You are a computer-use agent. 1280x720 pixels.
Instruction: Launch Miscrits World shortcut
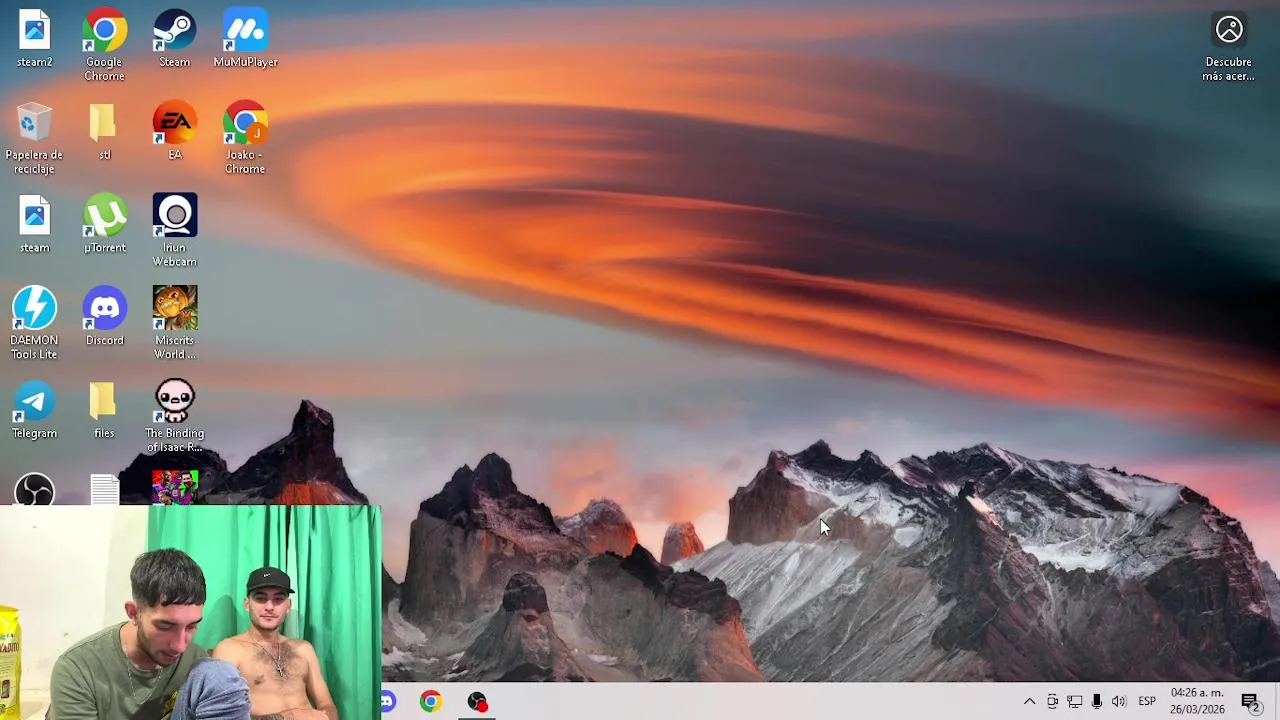174,324
